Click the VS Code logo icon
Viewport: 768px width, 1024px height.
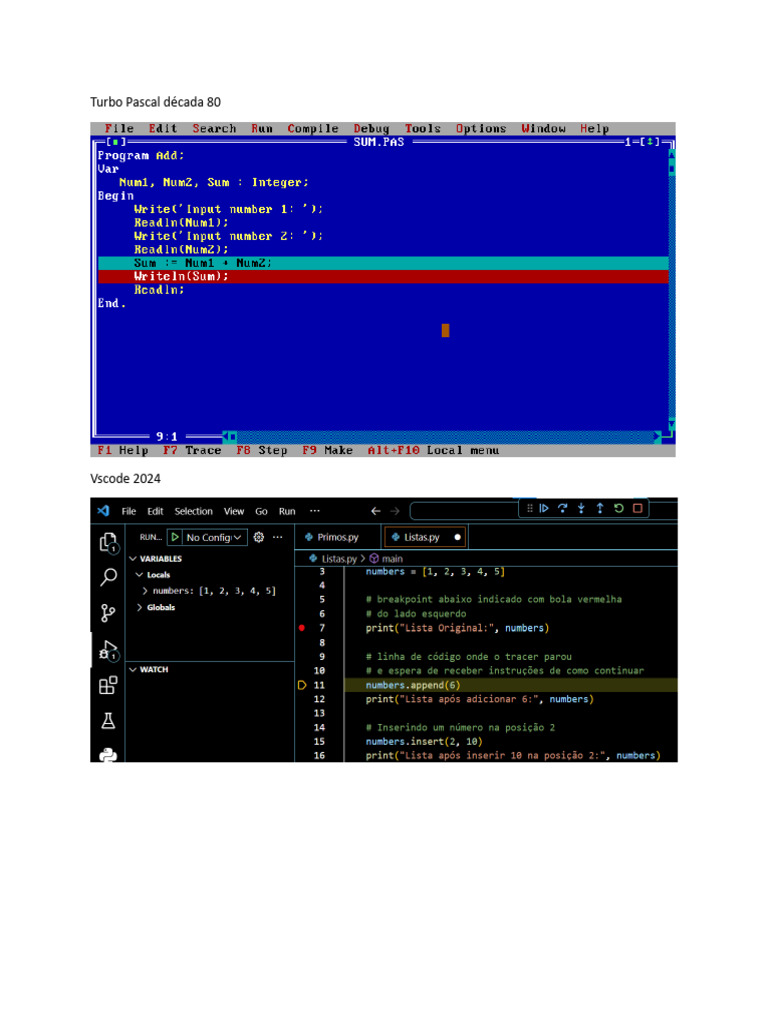[x=103, y=511]
